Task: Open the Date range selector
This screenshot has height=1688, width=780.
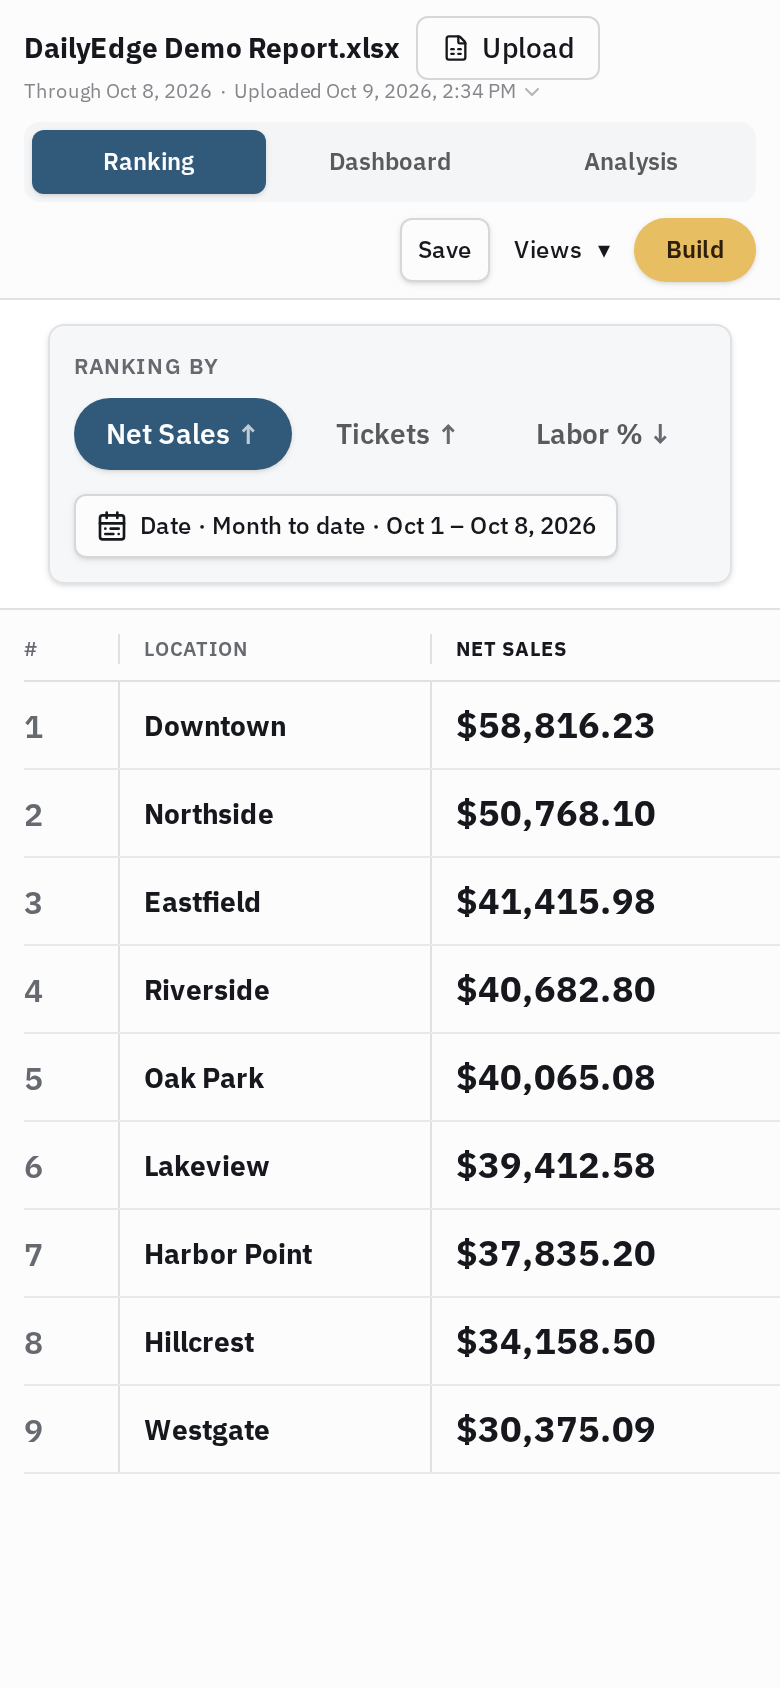Action: pyautogui.click(x=346, y=526)
